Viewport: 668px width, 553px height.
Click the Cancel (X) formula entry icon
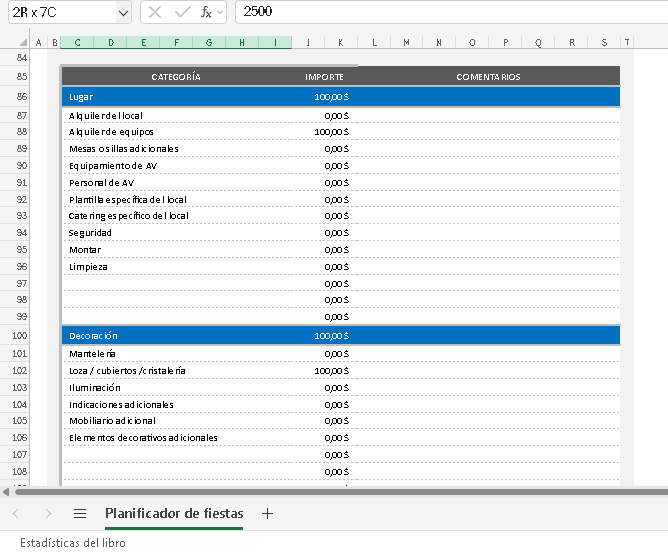pyautogui.click(x=155, y=12)
